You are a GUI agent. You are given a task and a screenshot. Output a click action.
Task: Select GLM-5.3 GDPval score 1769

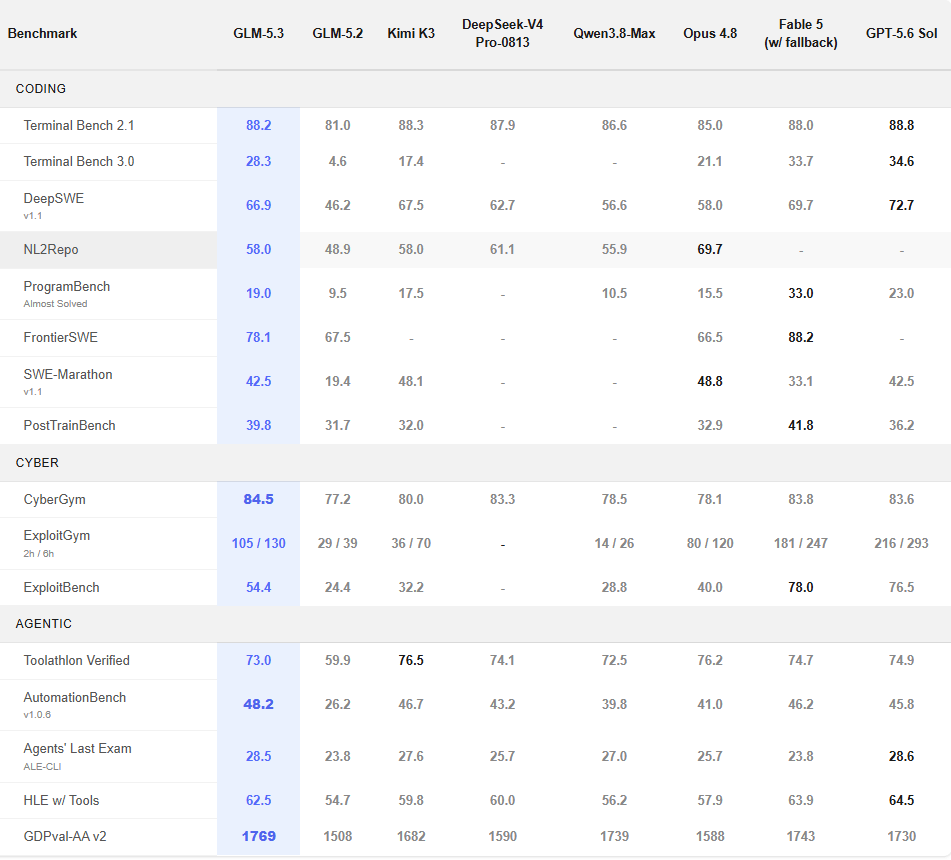(x=258, y=836)
